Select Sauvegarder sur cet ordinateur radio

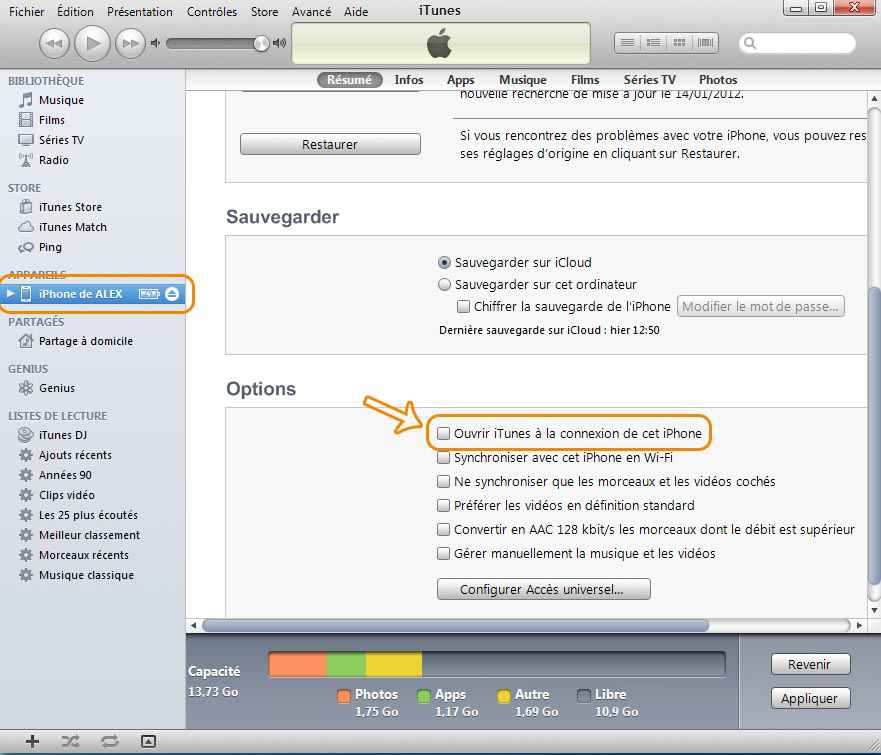[x=444, y=284]
